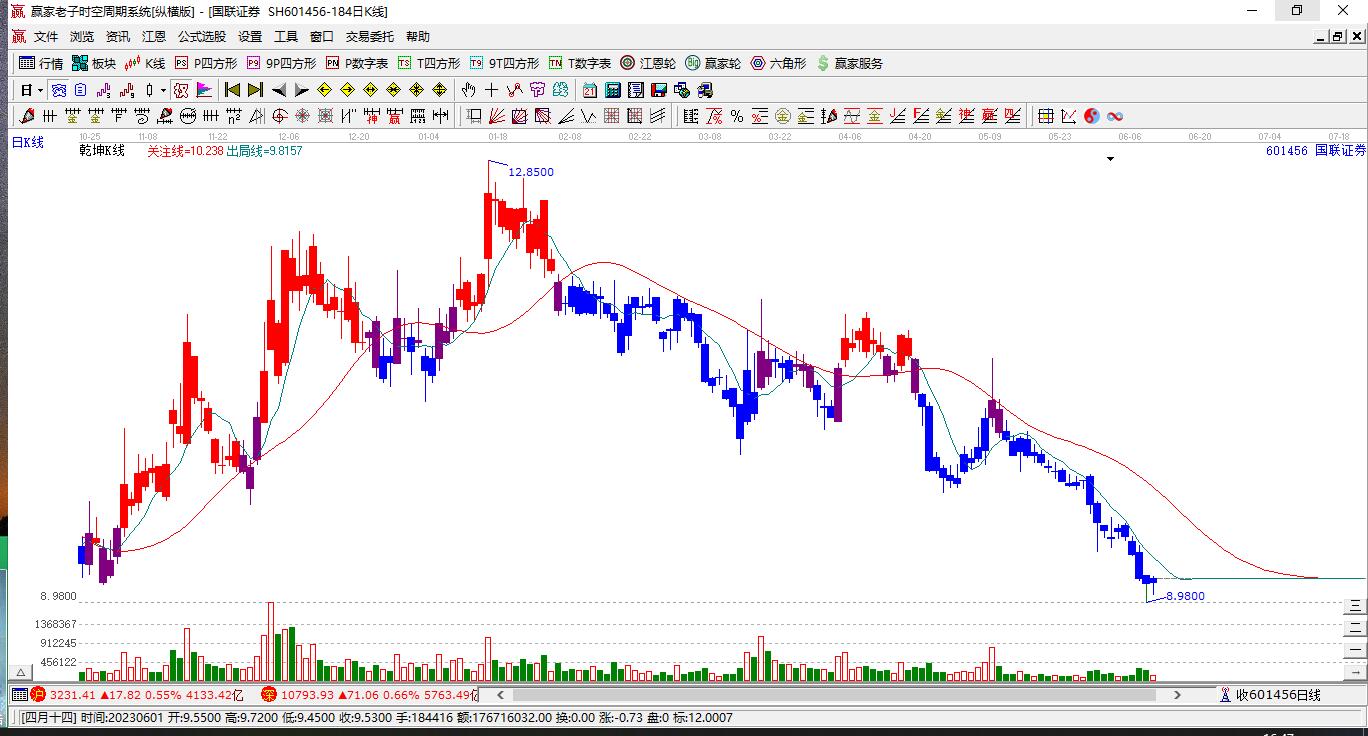Open the P四方形 view
1368x736 pixels.
206,63
